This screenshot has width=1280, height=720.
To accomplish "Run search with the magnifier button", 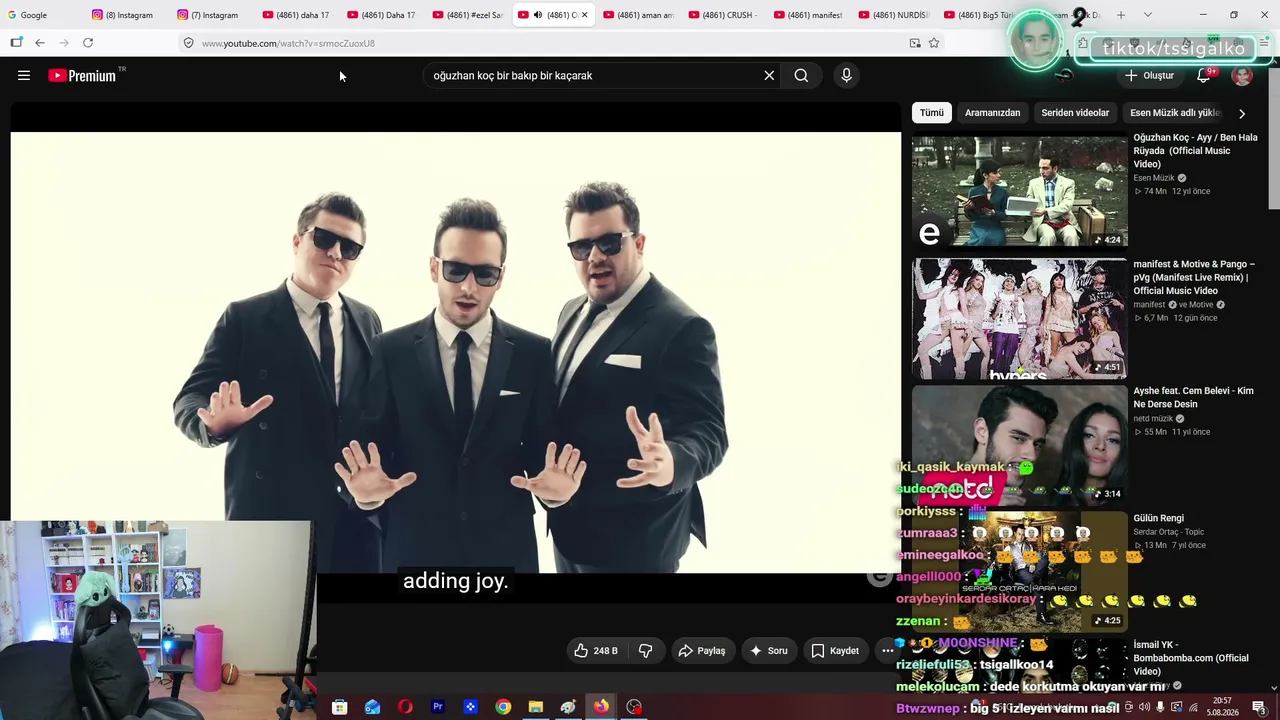I will 801,75.
